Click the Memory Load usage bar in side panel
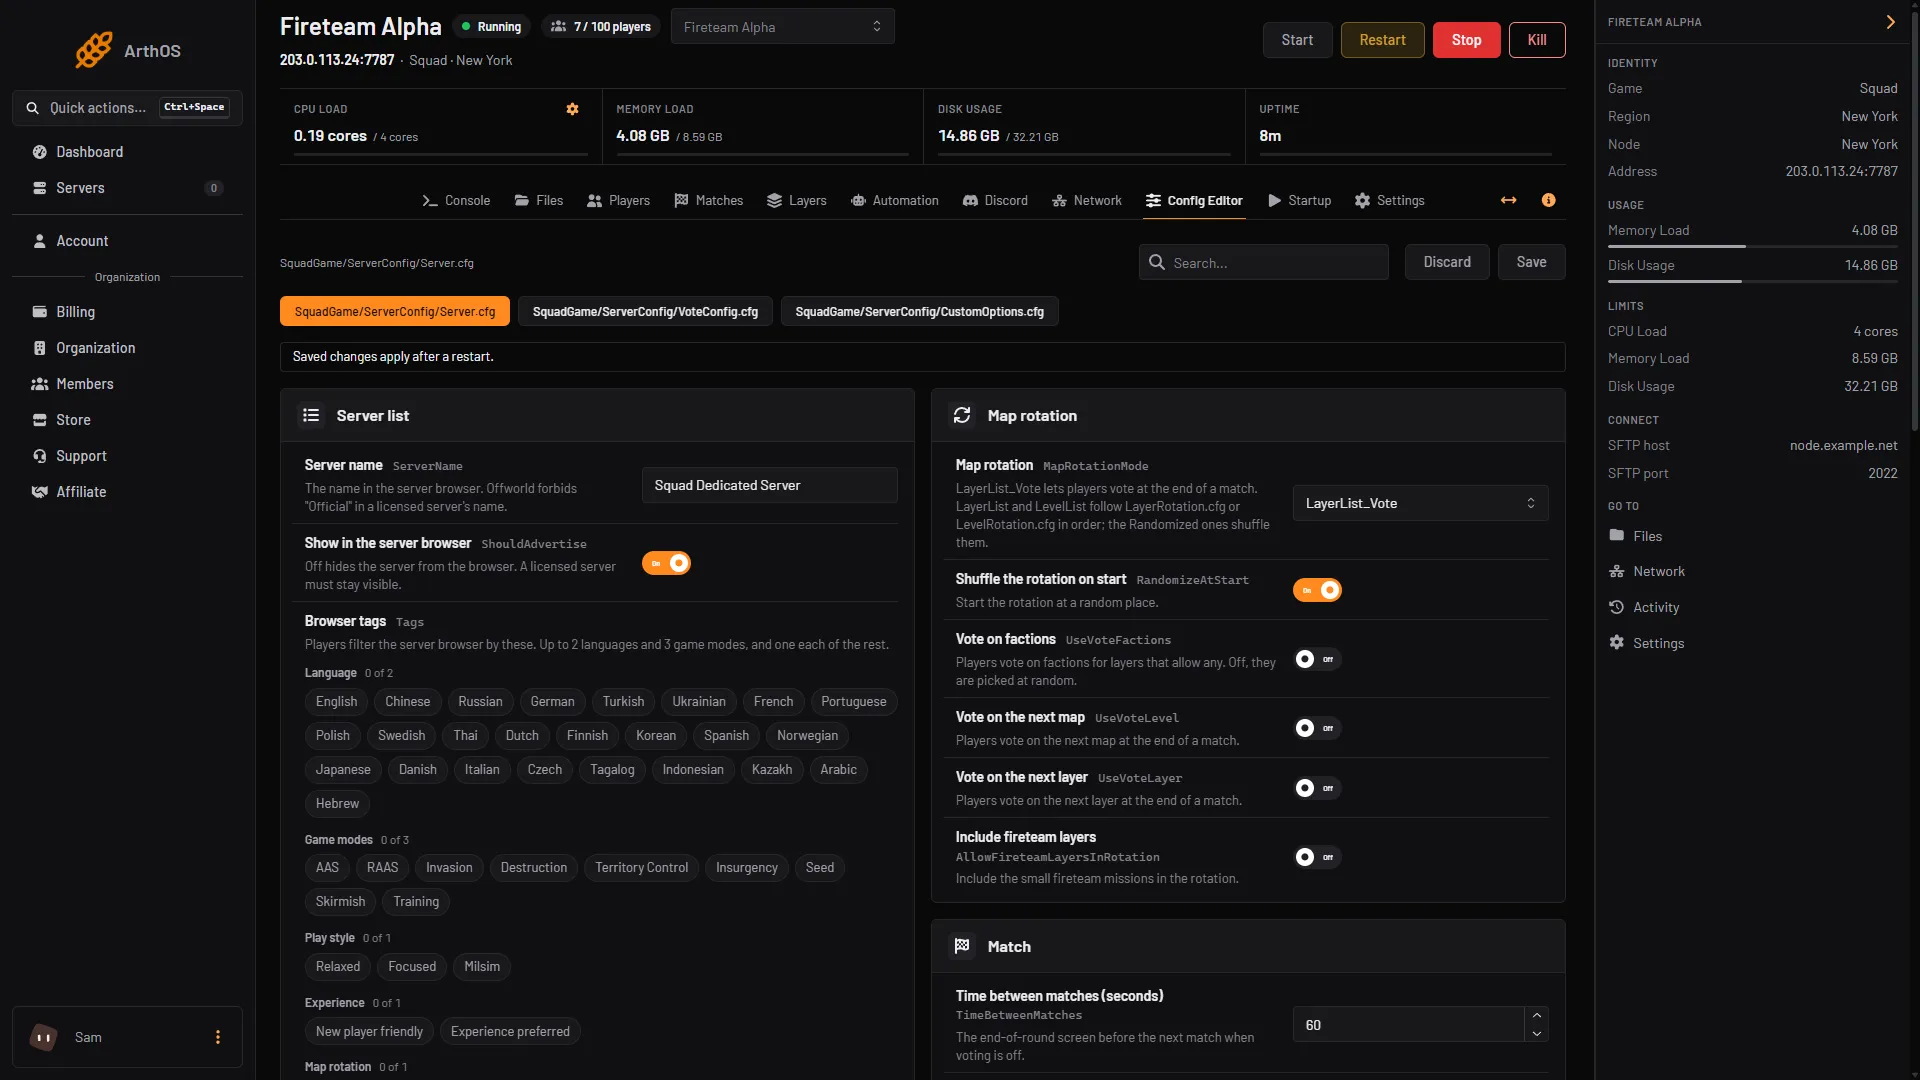Image resolution: width=1920 pixels, height=1080 pixels. (x=1752, y=246)
